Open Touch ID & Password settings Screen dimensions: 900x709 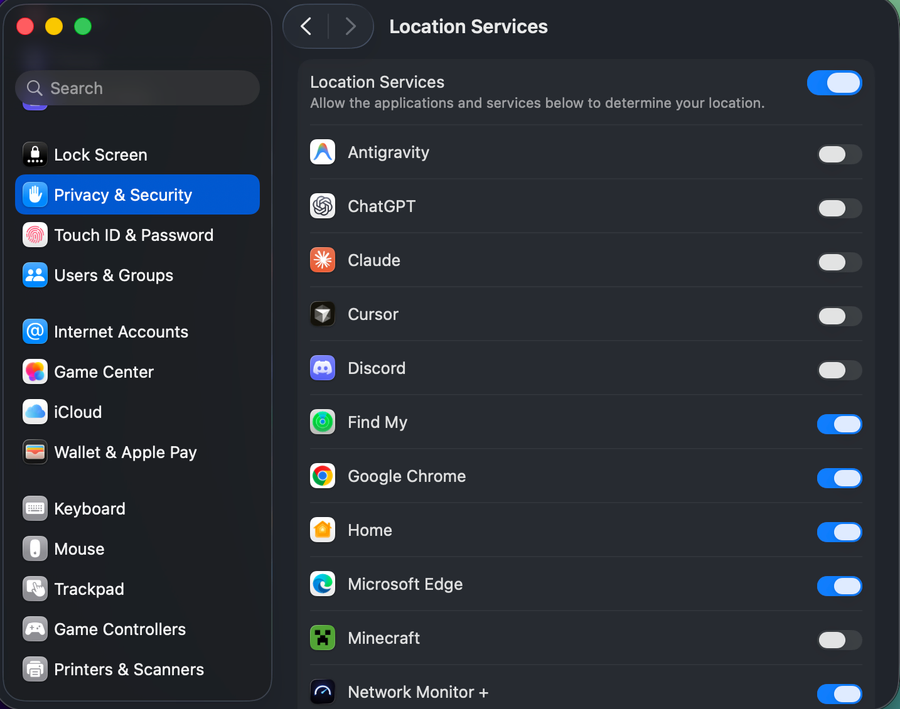tap(137, 235)
